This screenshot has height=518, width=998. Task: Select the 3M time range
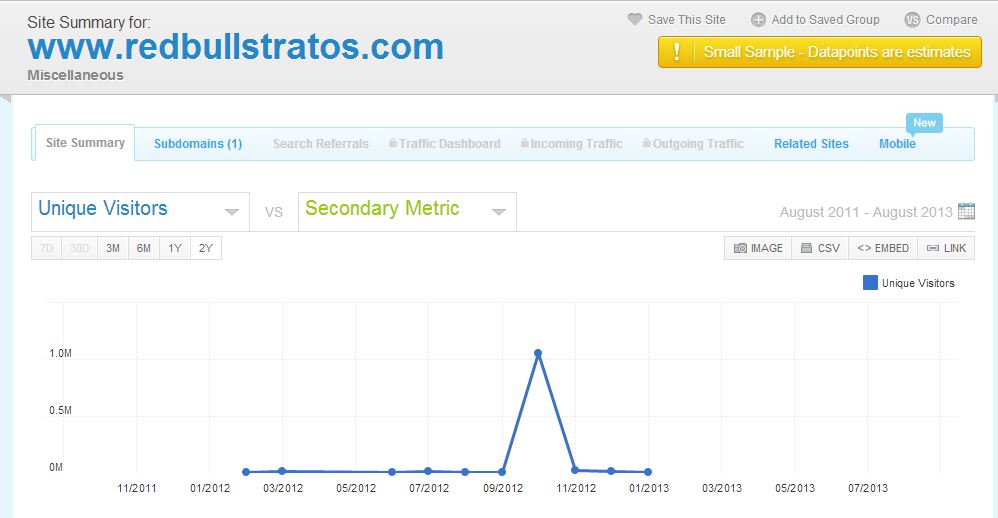[x=113, y=248]
